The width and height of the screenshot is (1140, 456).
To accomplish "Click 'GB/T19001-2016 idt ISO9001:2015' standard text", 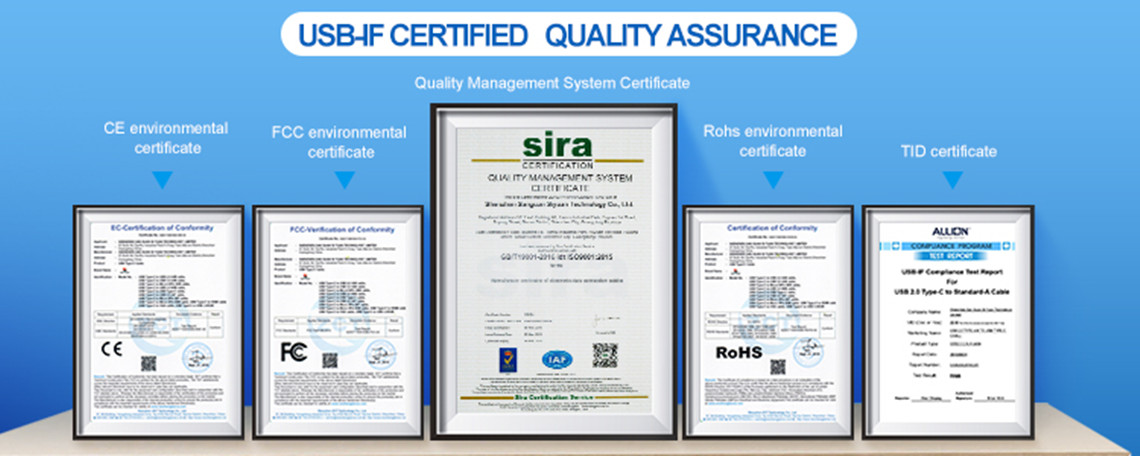I will (555, 258).
